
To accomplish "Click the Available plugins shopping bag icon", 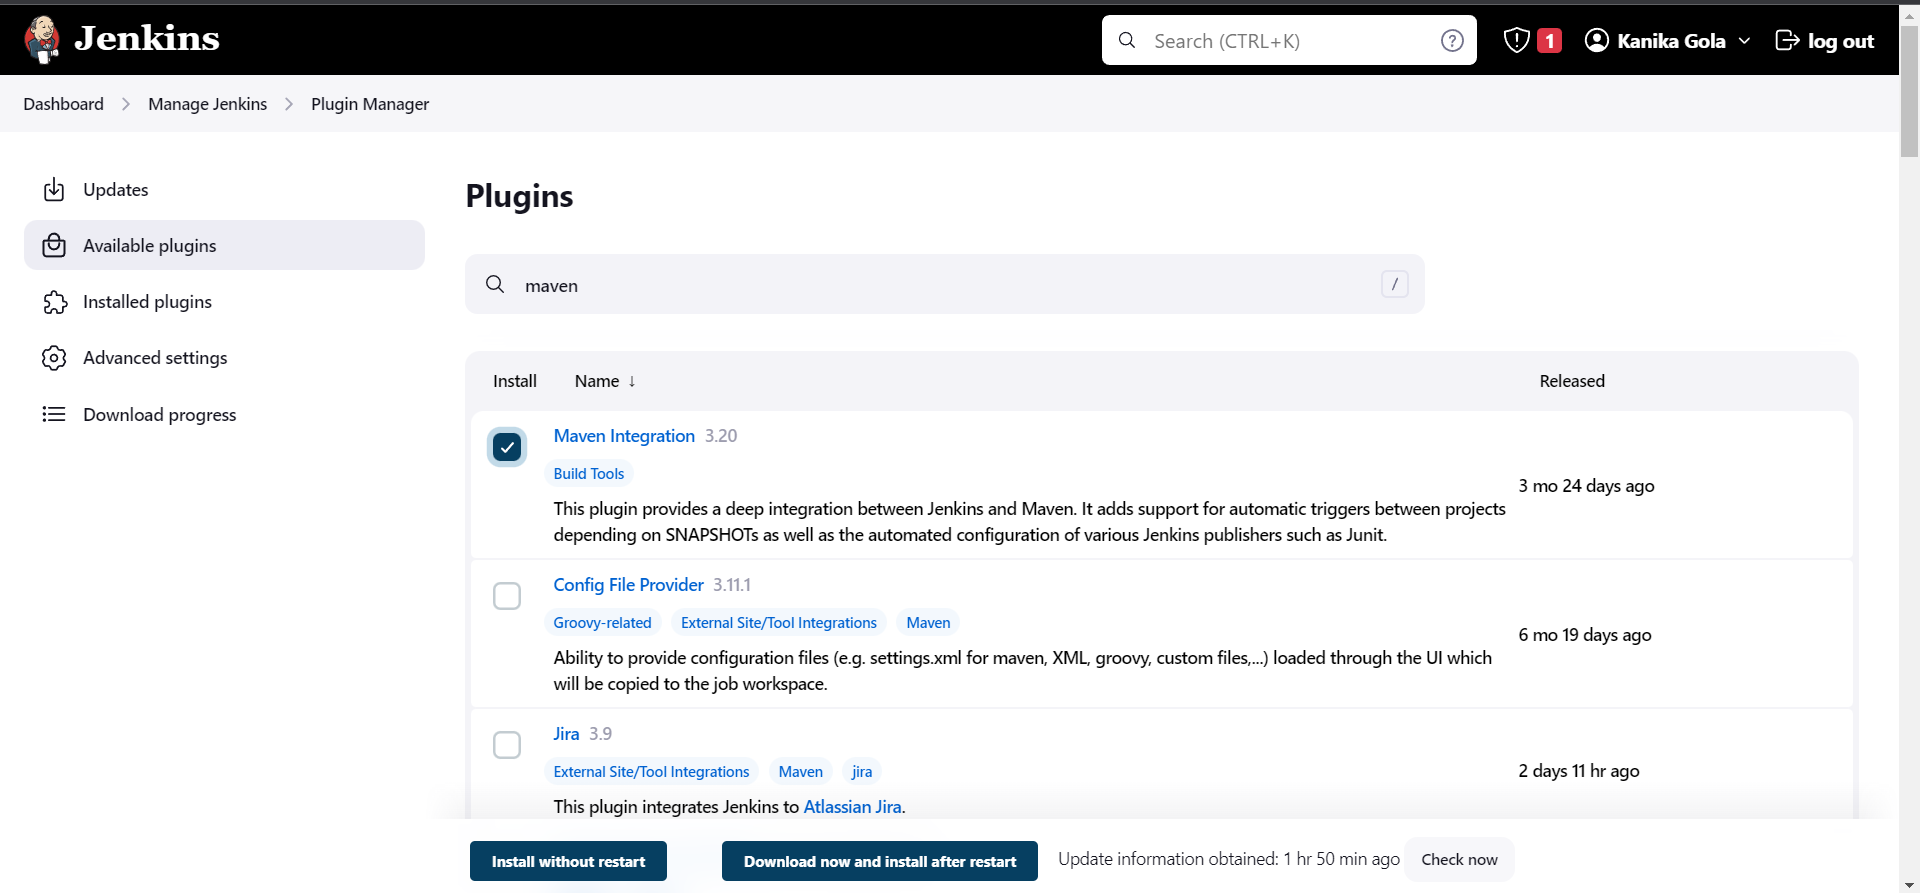I will click(x=54, y=245).
